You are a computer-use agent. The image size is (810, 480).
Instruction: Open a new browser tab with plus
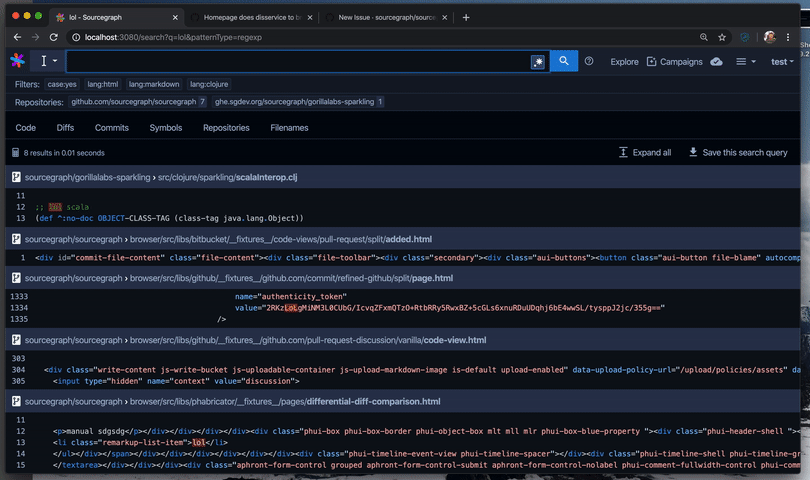tap(466, 17)
